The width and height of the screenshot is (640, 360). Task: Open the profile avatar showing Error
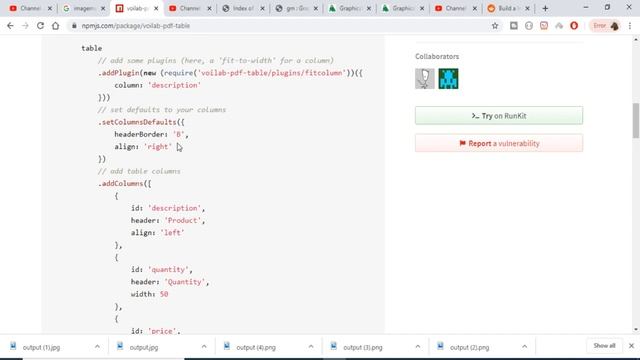coord(606,26)
